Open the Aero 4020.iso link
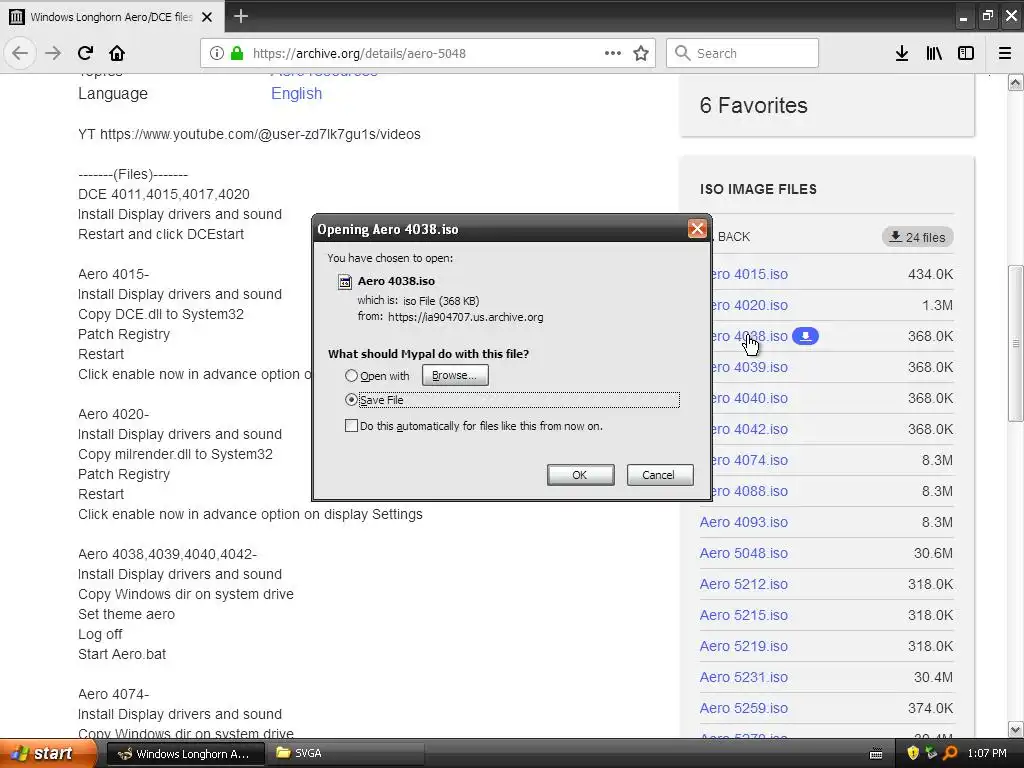1024x768 pixels. click(748, 305)
